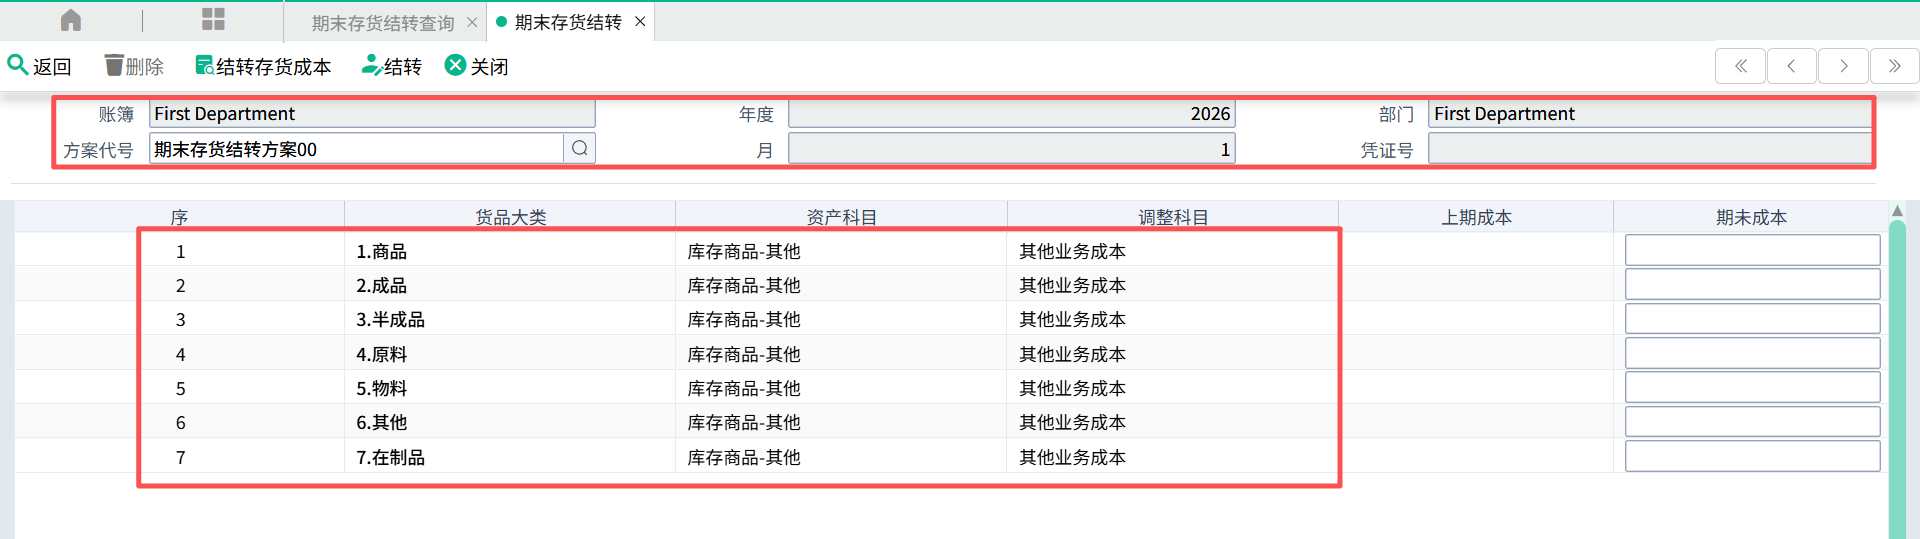Screen dimensions: 1920x539
Task: Close the 期末存货结转查询 tab
Action: [x=472, y=22]
